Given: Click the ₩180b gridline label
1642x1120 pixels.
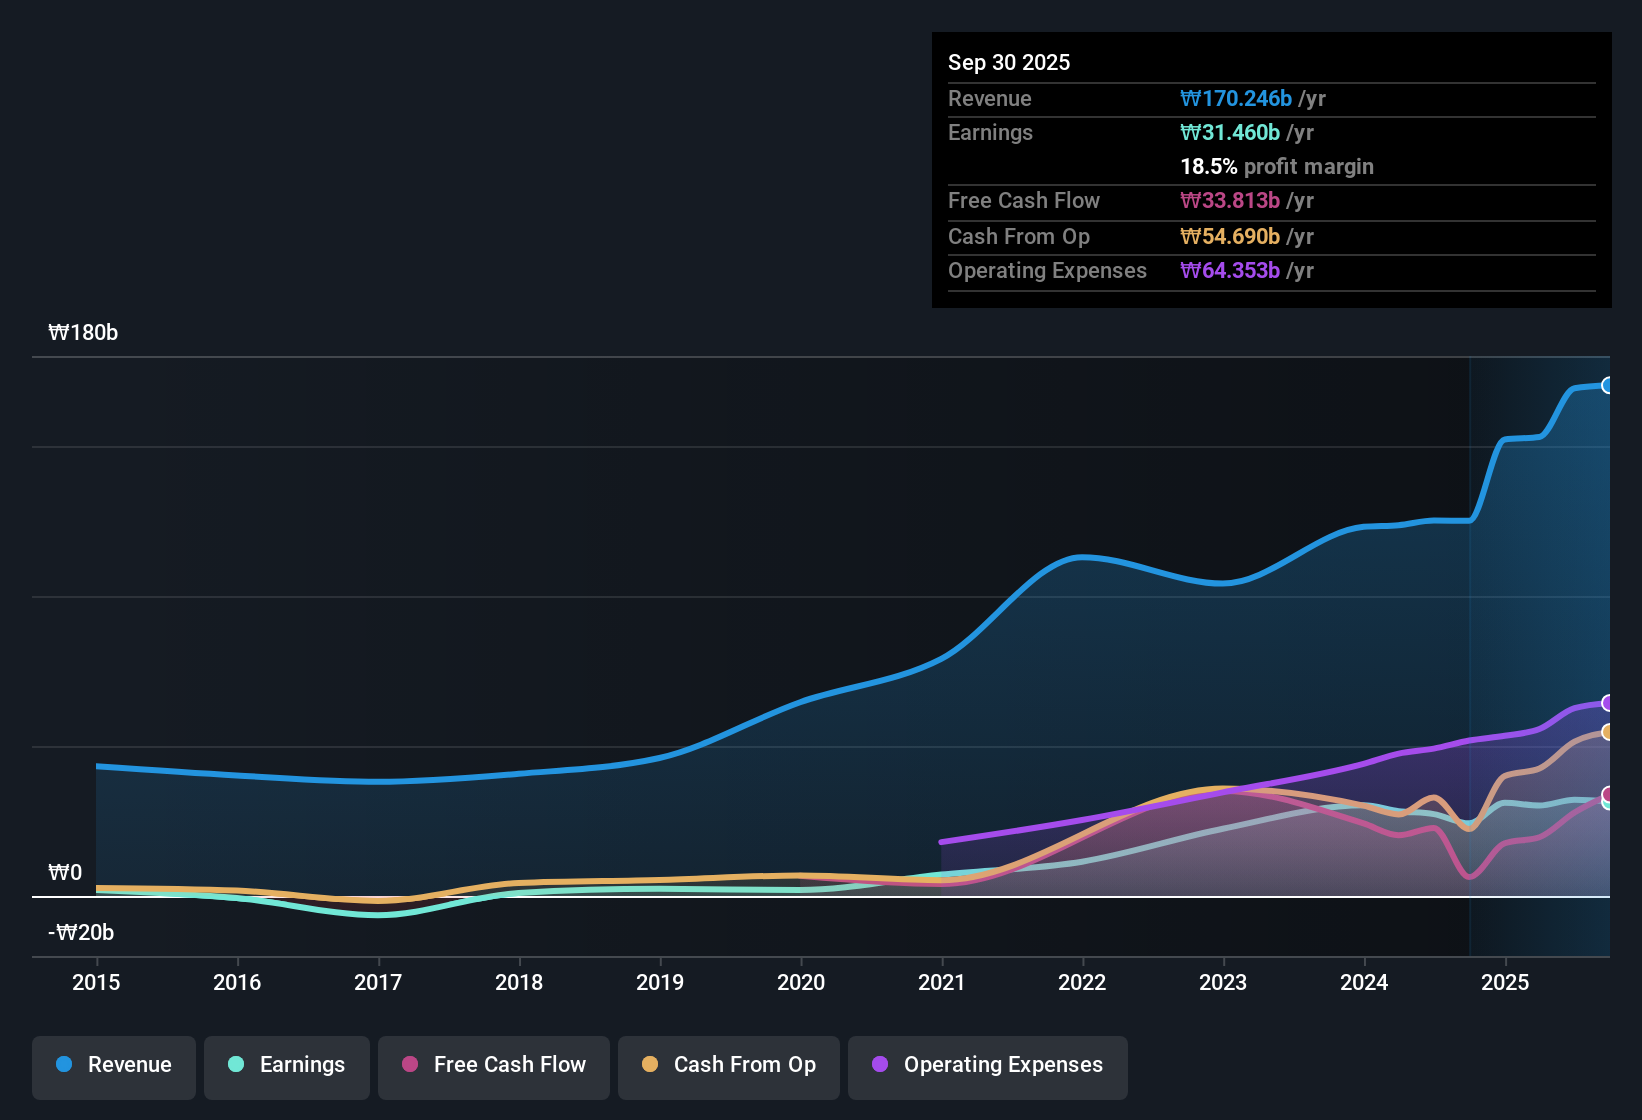Looking at the screenshot, I should (84, 332).
